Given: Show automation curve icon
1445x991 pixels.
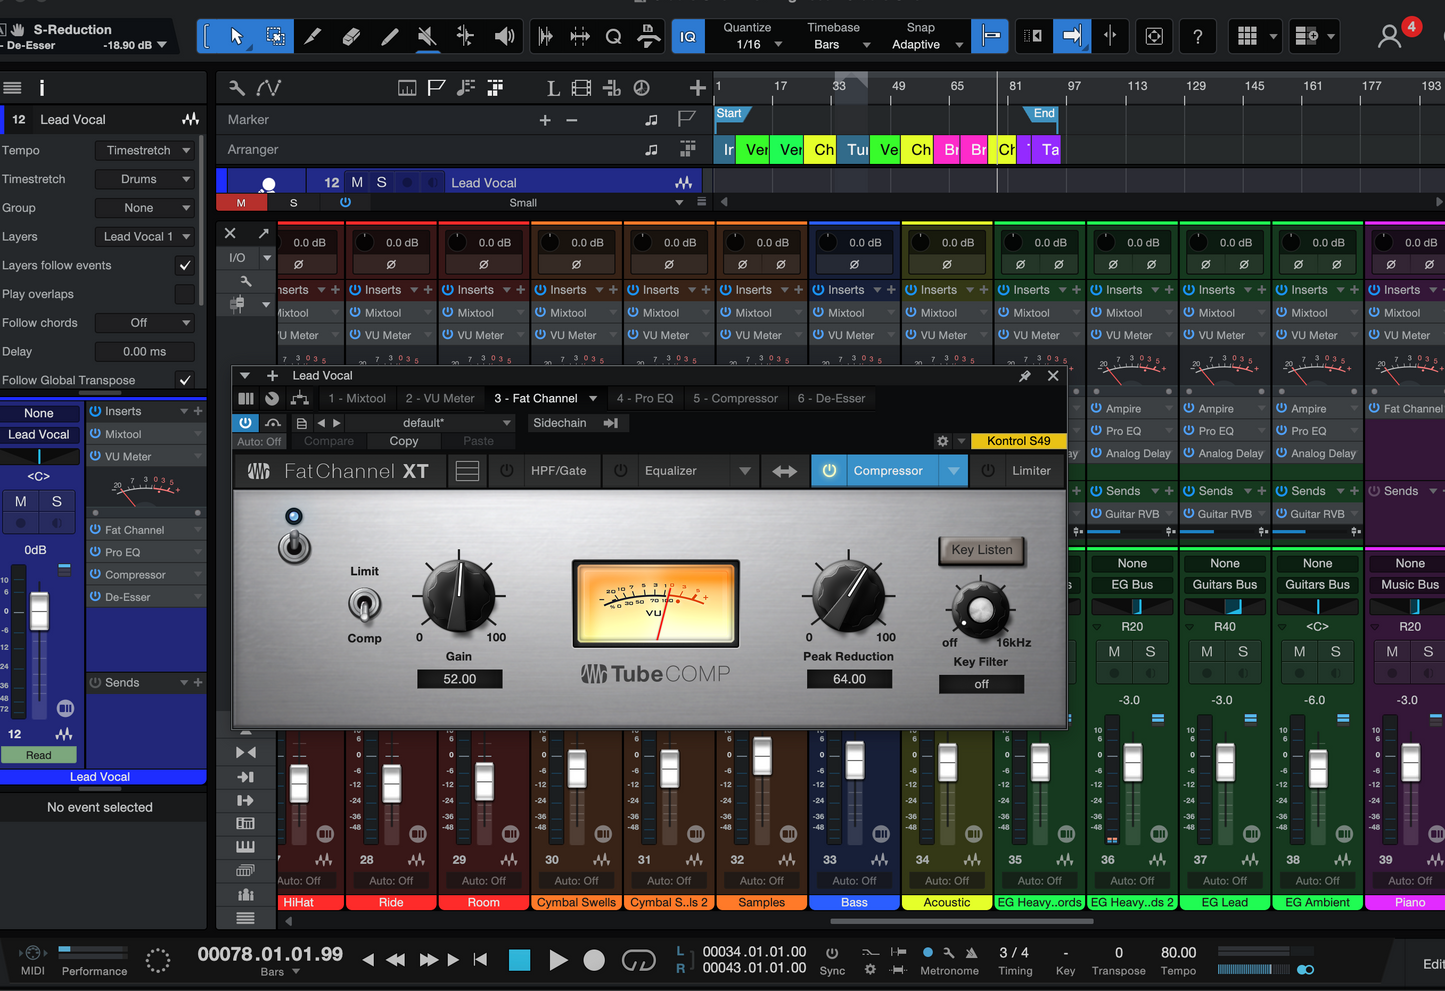Looking at the screenshot, I should [268, 88].
